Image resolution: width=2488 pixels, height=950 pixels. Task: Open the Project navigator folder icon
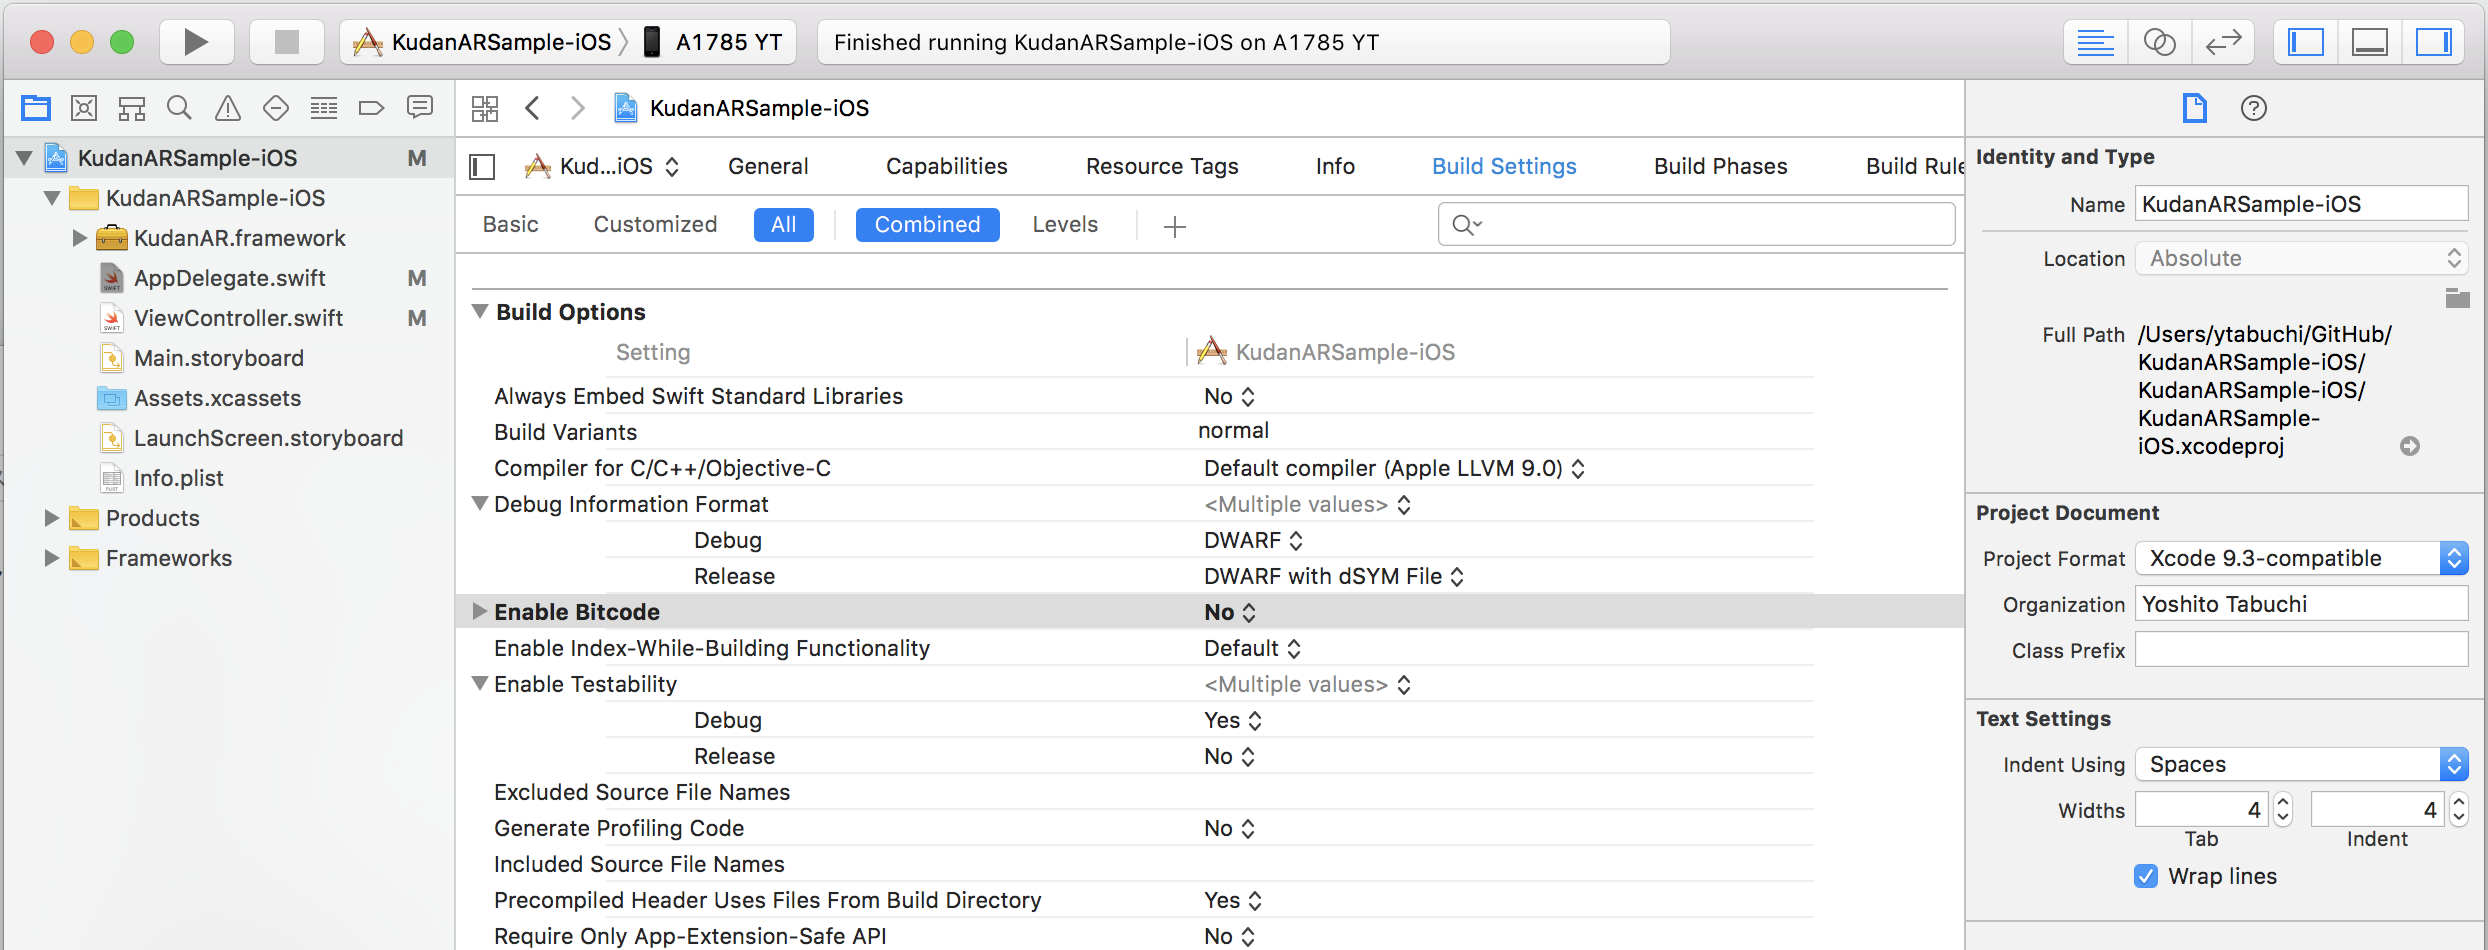pyautogui.click(x=36, y=108)
